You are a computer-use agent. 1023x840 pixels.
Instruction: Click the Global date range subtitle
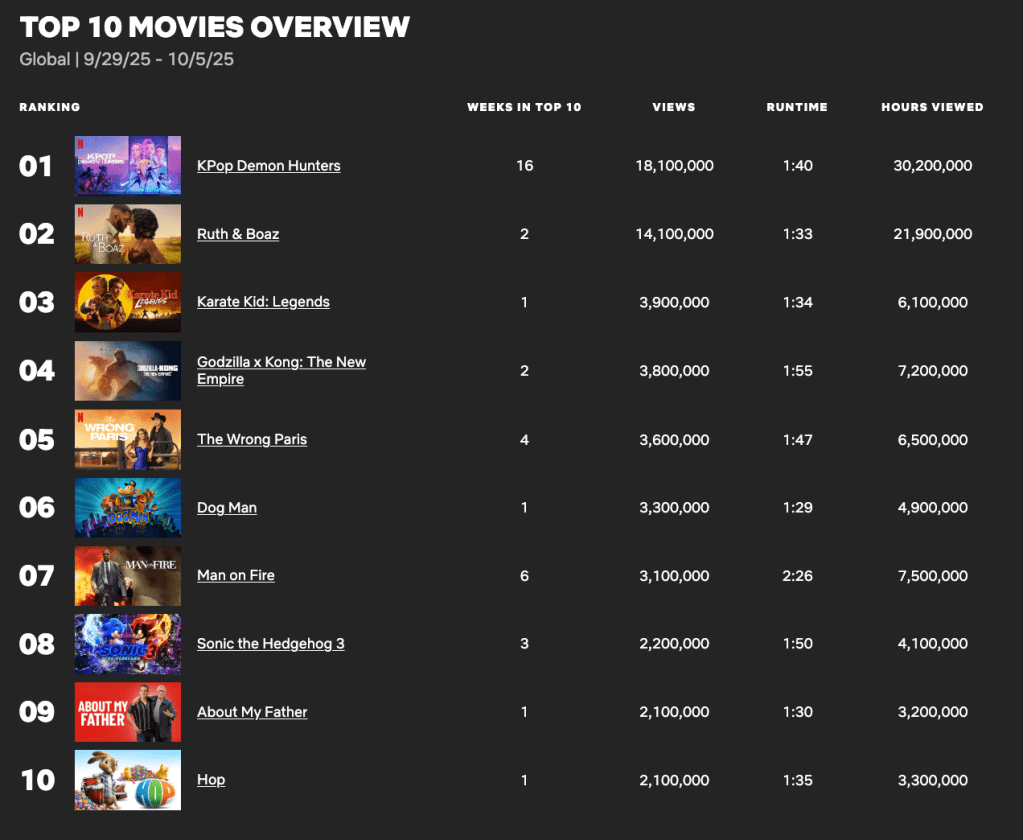point(127,59)
